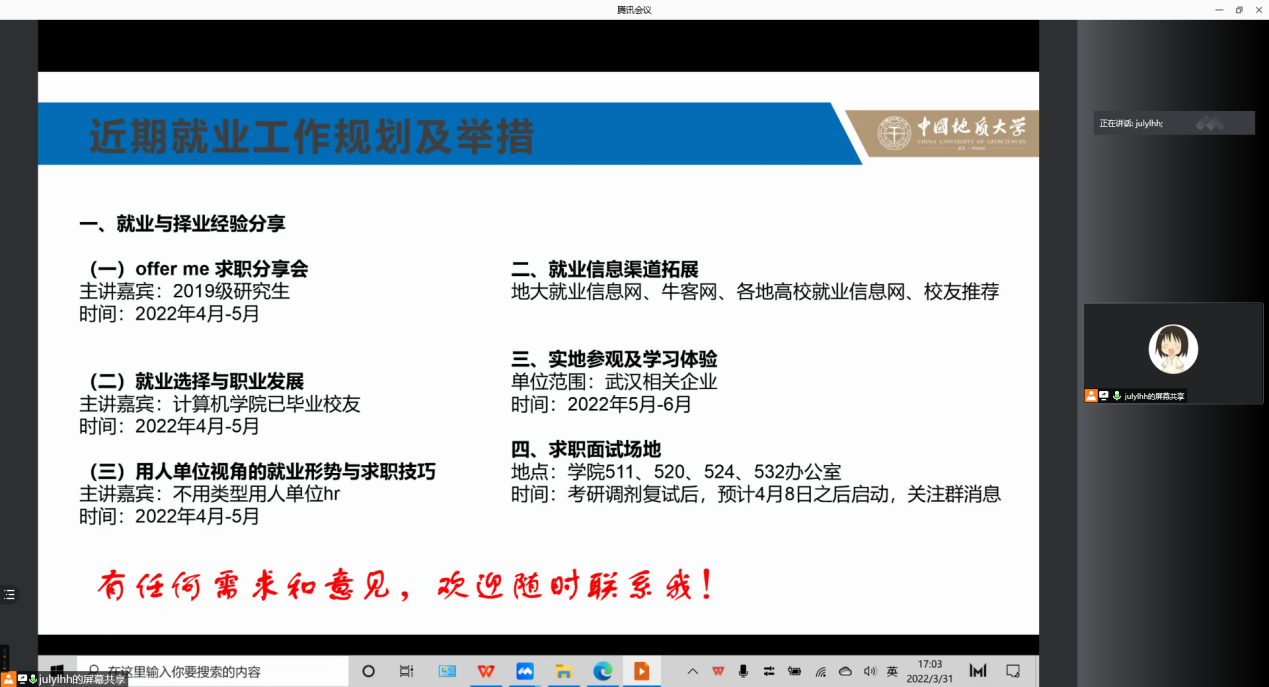Viewport: 1269px width, 687px height.
Task: Click the avatar thumbnail of julylhh
Action: [x=1173, y=349]
